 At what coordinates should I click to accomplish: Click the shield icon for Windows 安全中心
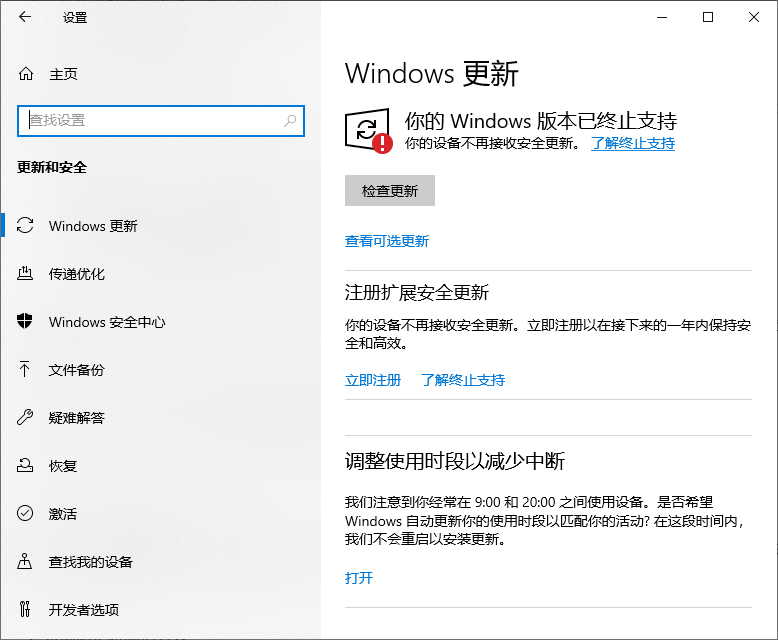pyautogui.click(x=25, y=321)
